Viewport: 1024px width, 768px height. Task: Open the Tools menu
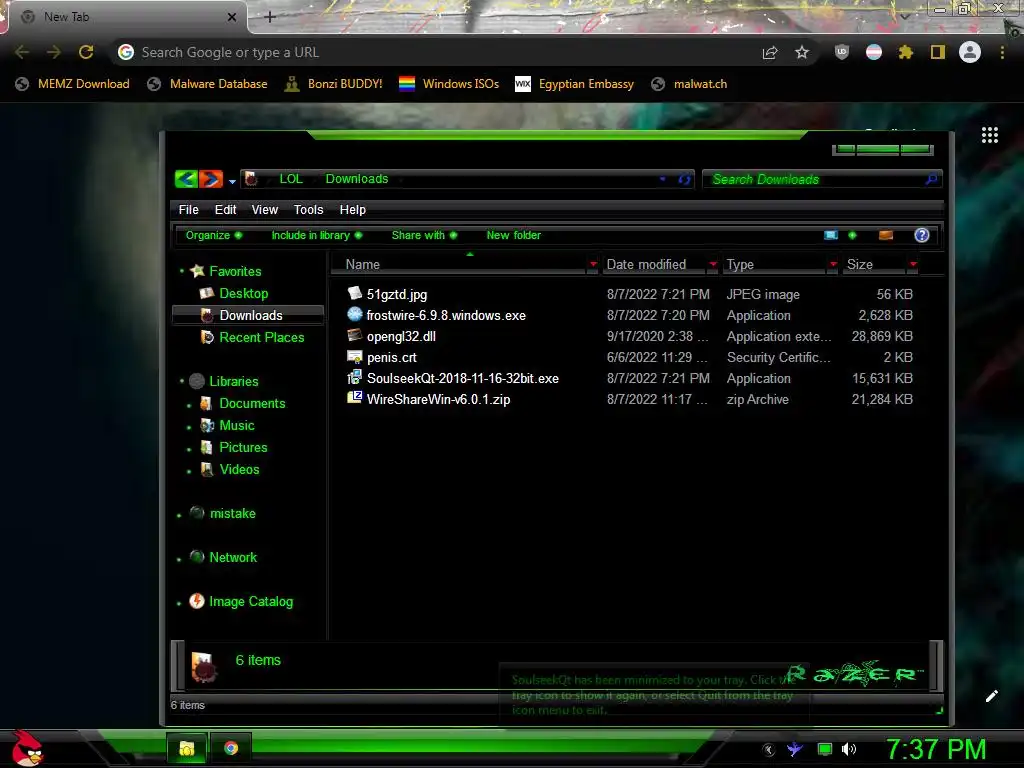tap(308, 210)
